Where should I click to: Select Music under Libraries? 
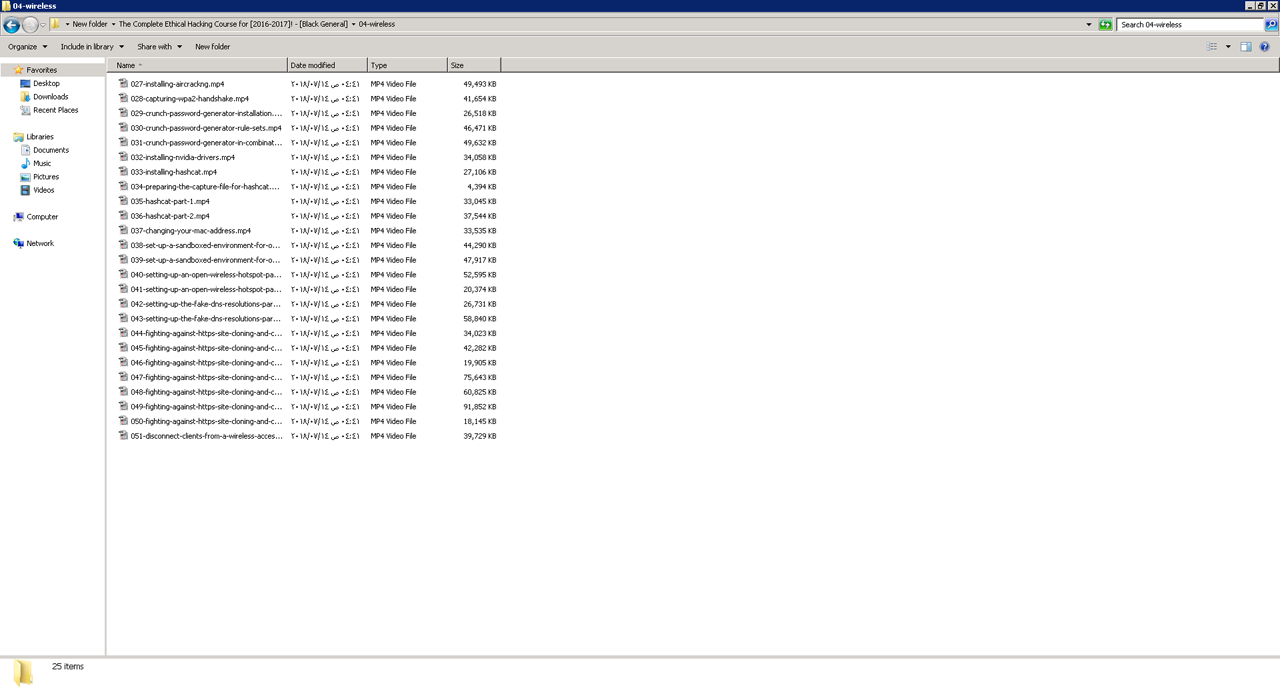click(x=42, y=164)
